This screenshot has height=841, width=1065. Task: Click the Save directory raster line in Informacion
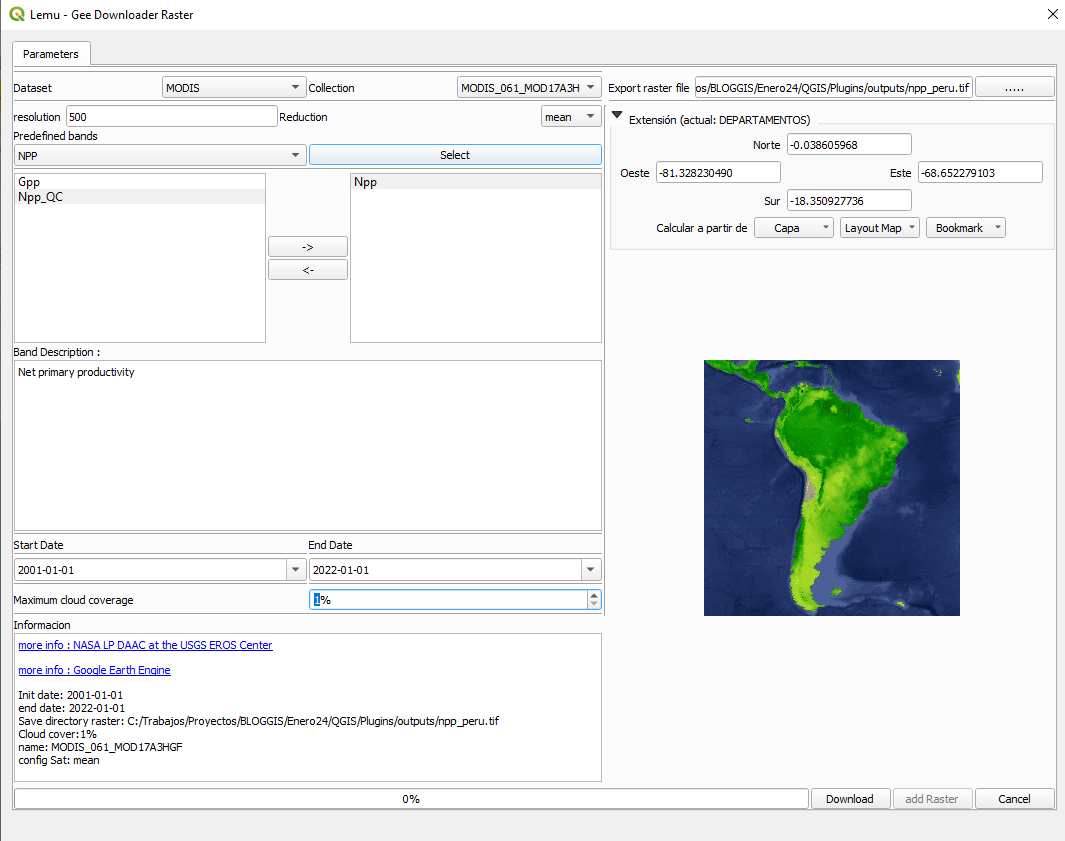coord(259,721)
